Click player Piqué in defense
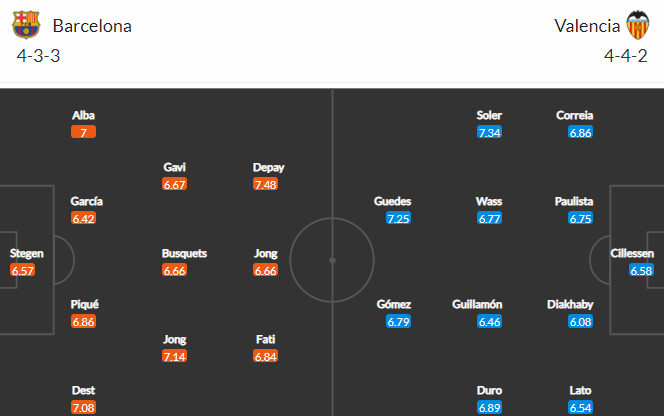Screen dimensions: 664x416 point(85,304)
